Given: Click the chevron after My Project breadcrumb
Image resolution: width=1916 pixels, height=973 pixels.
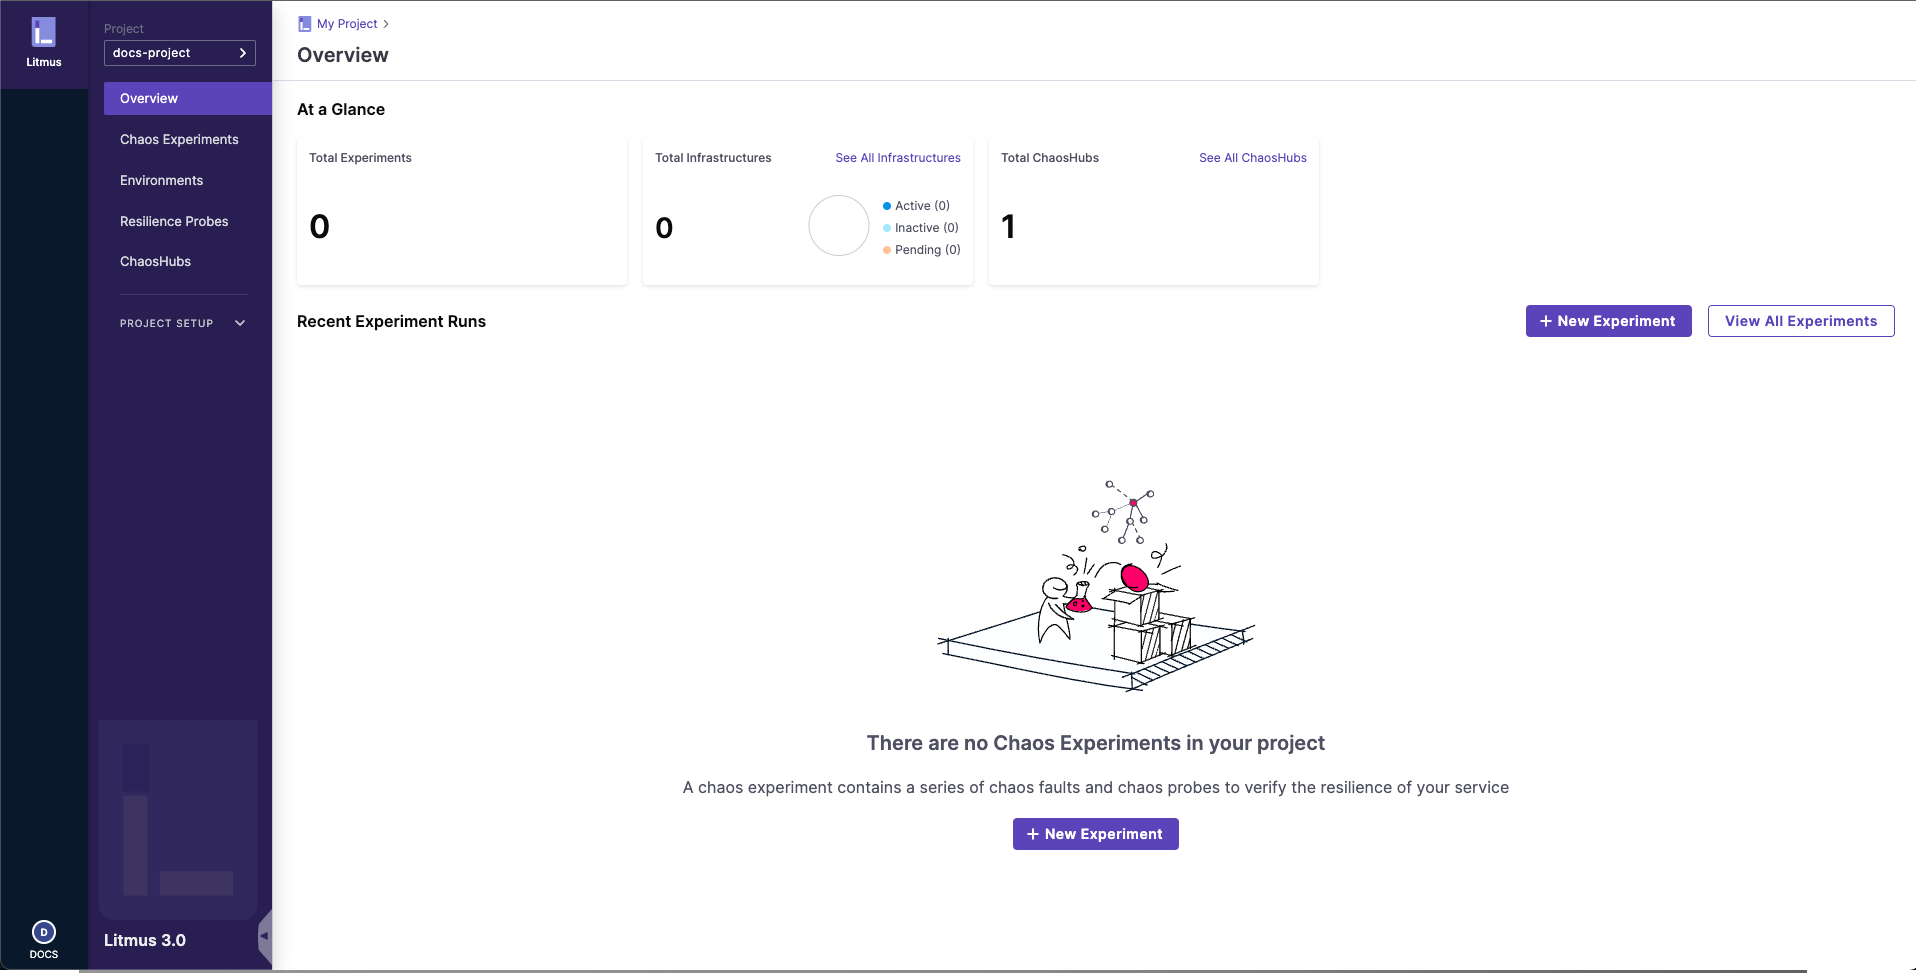Looking at the screenshot, I should pyautogui.click(x=387, y=23).
